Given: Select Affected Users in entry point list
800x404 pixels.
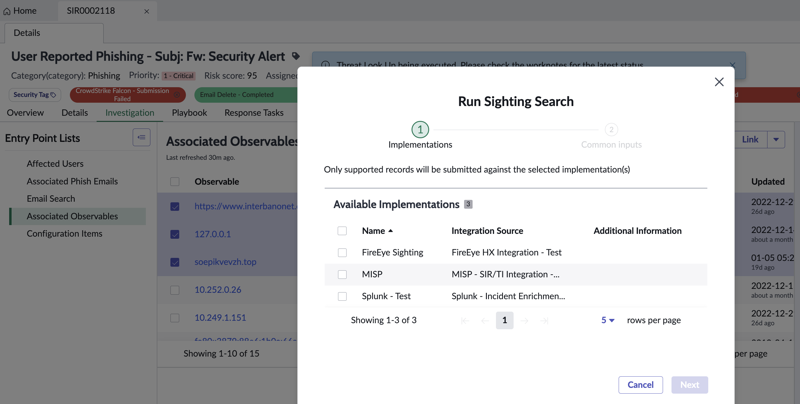Looking at the screenshot, I should point(55,164).
